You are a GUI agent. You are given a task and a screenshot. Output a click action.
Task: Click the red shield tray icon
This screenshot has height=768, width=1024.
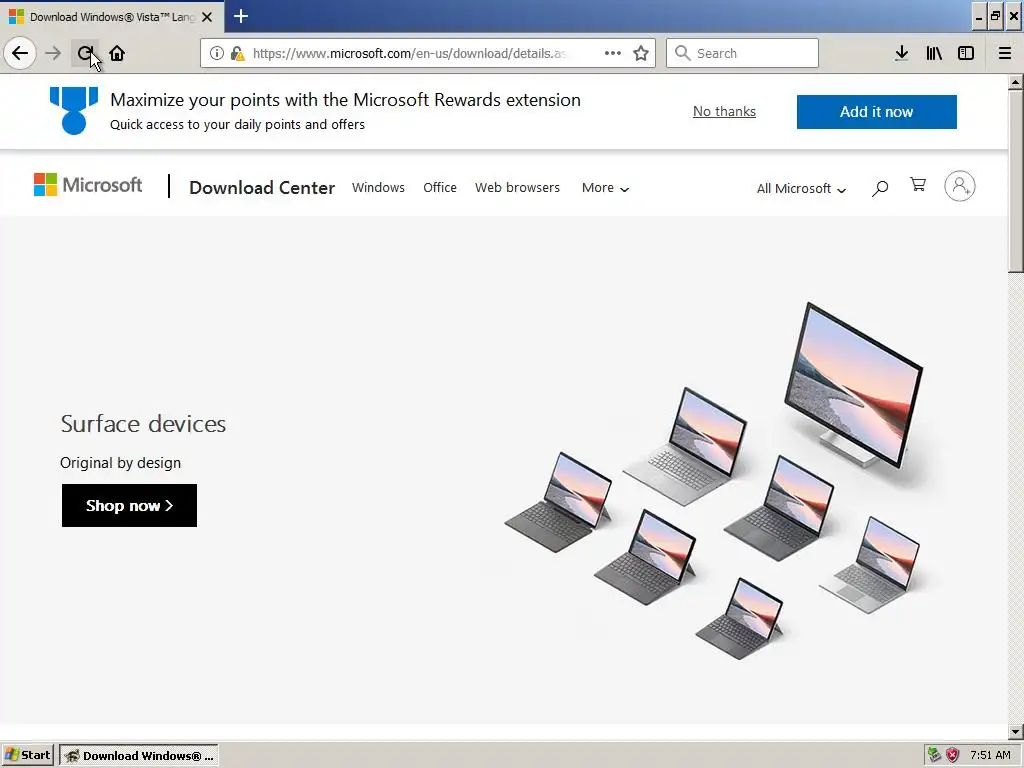953,755
